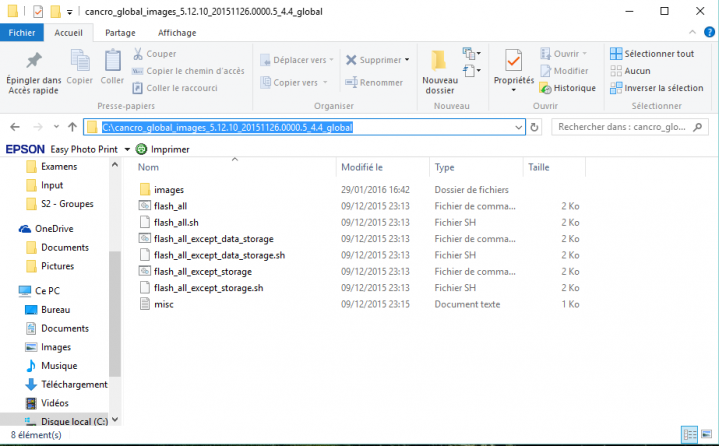Image resolution: width=719 pixels, height=446 pixels.
Task: Open Examens in the navigation pane
Action: [x=51, y=166]
